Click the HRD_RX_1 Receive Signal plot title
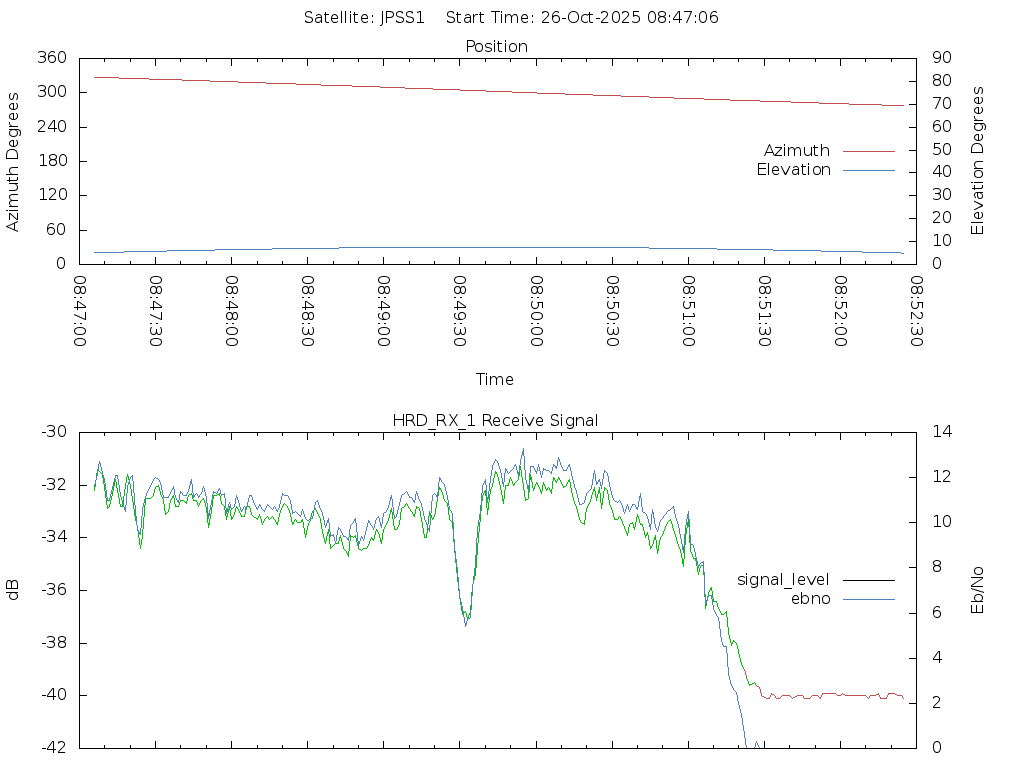The height and width of the screenshot is (768, 1024). tap(496, 420)
